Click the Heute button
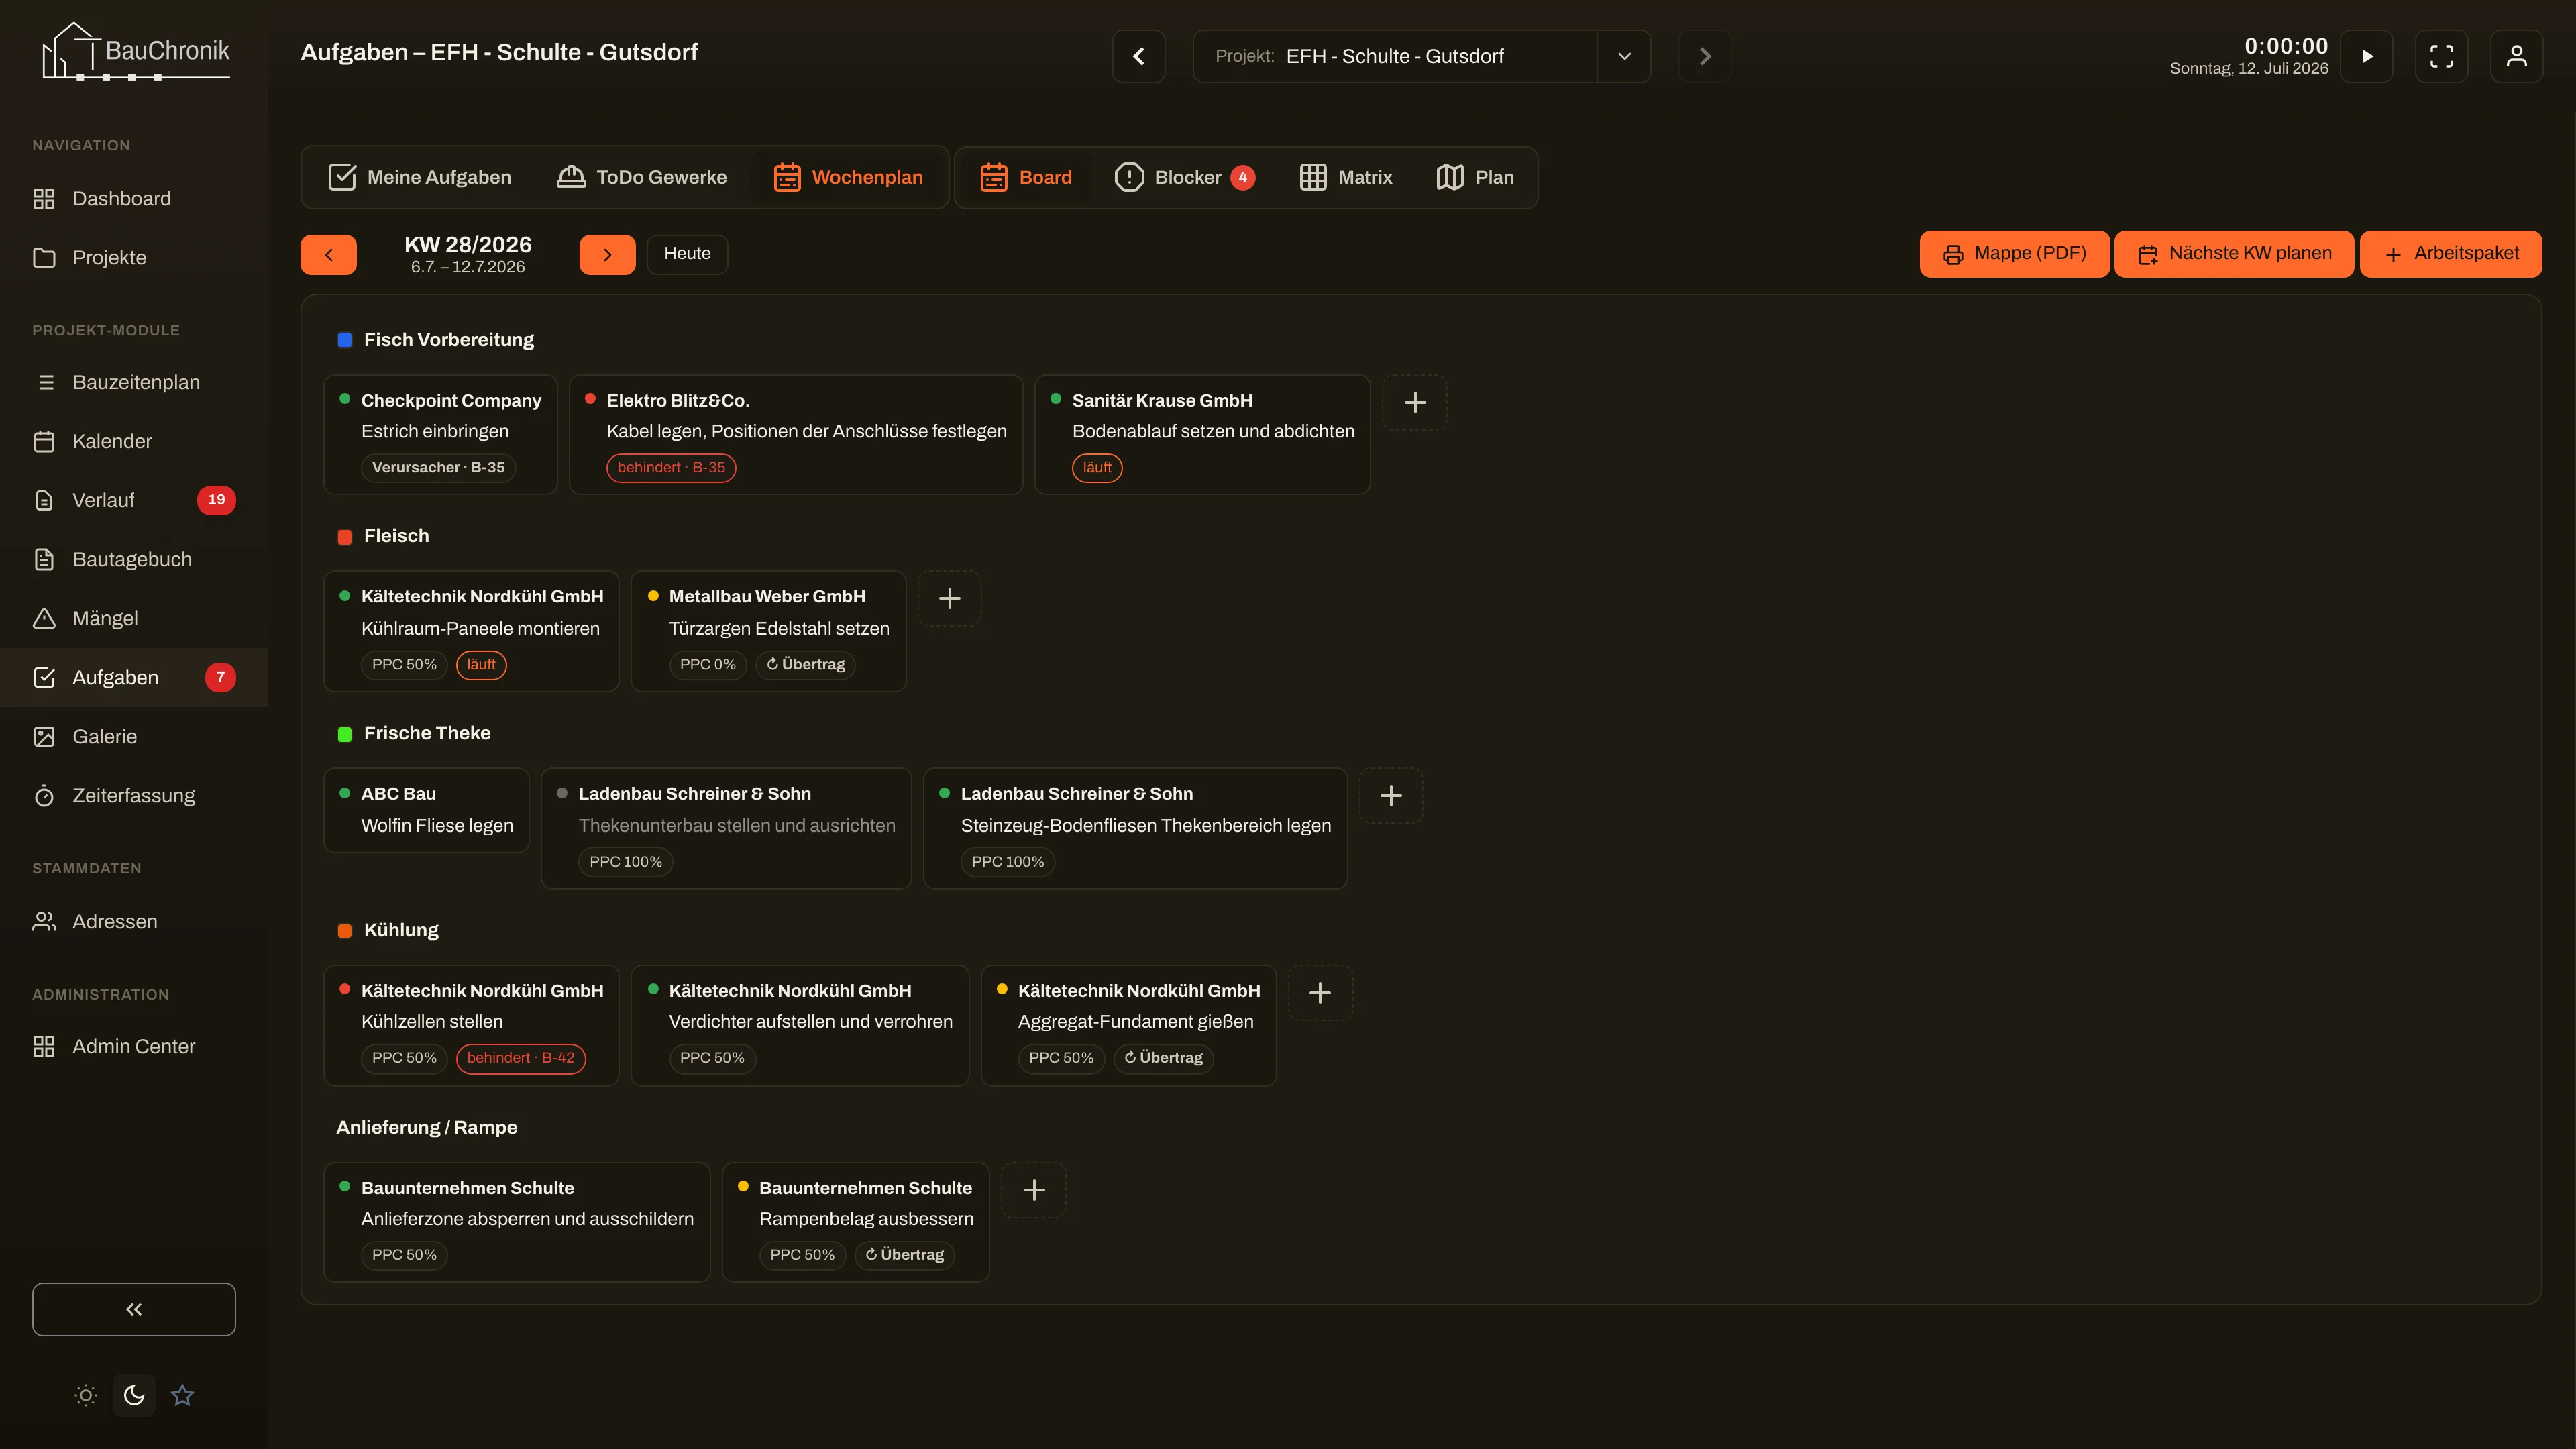 click(687, 254)
